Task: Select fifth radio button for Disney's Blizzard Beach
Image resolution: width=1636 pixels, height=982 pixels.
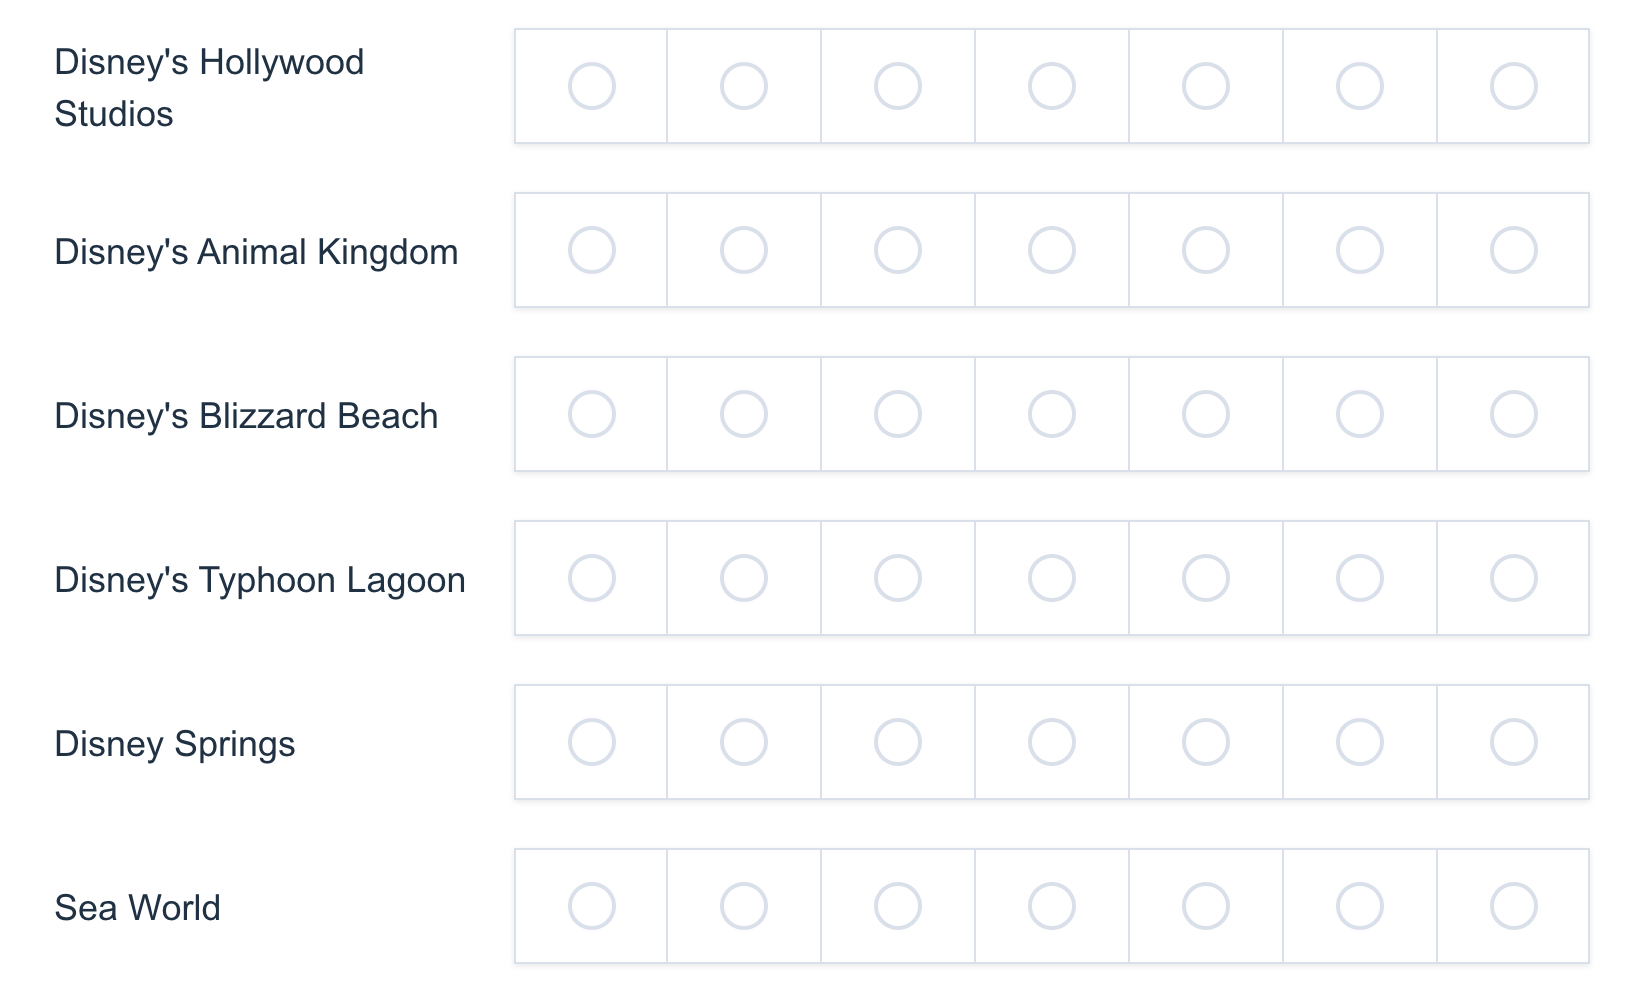Action: coord(1206,414)
